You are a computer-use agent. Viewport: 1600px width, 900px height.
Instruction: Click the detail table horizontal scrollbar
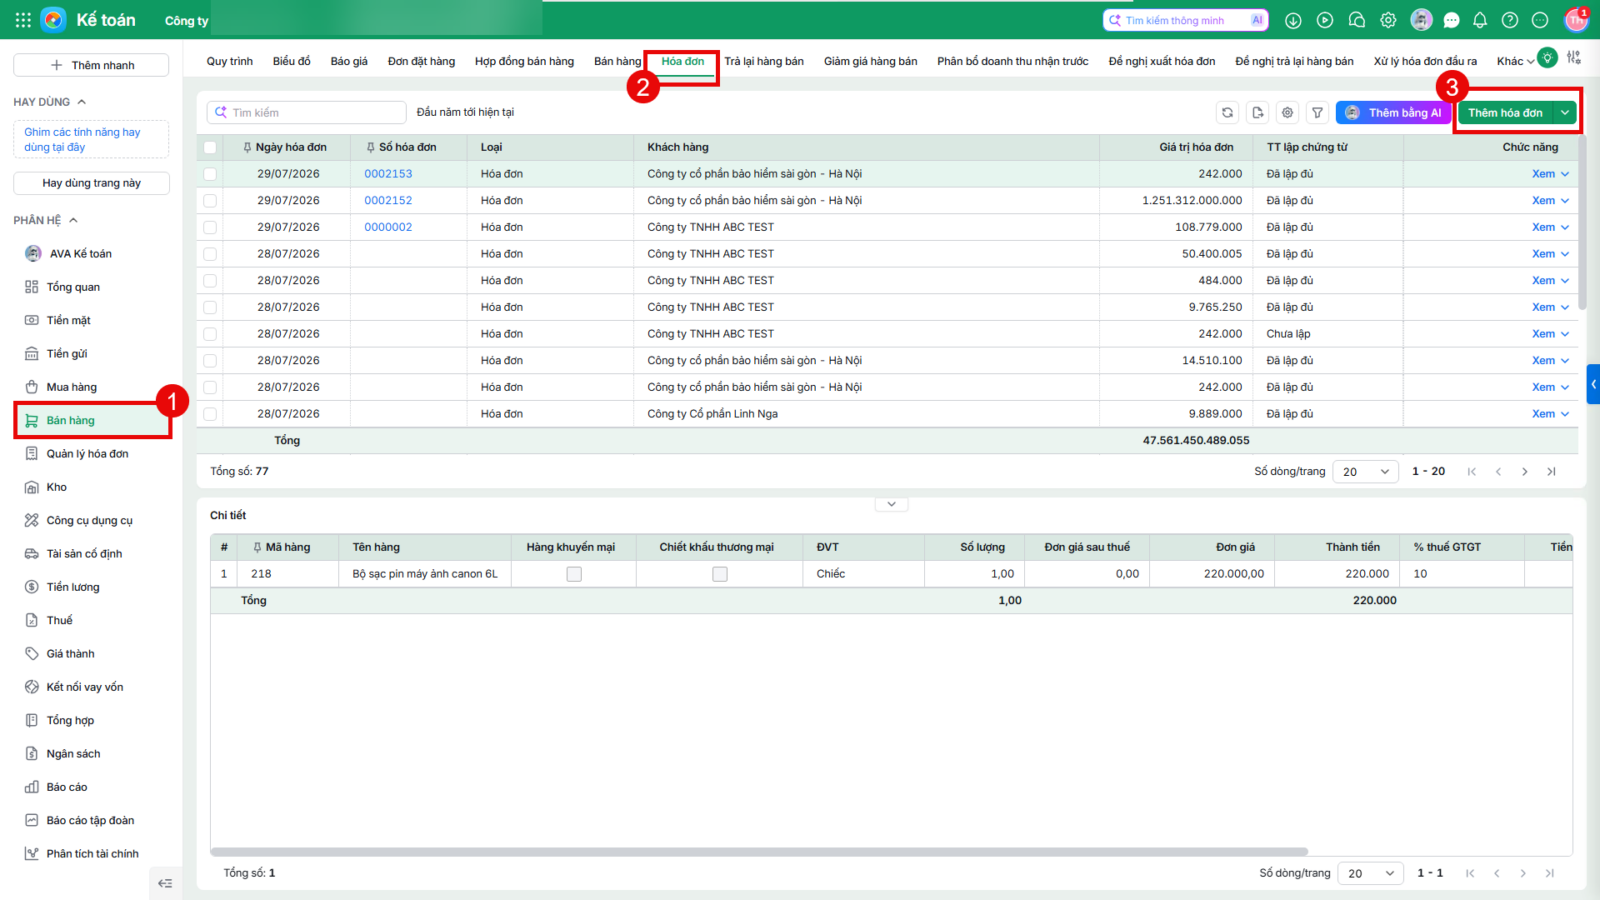tap(759, 852)
